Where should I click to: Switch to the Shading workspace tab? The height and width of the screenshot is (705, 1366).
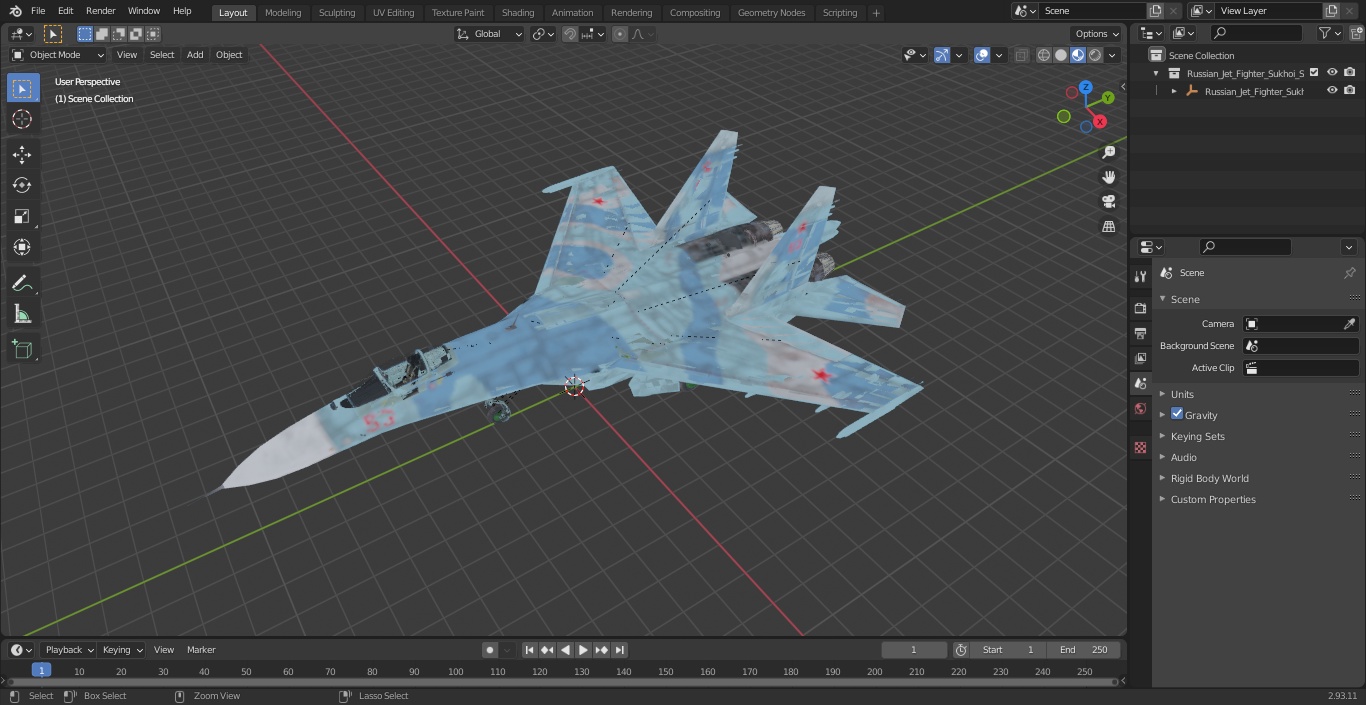518,13
